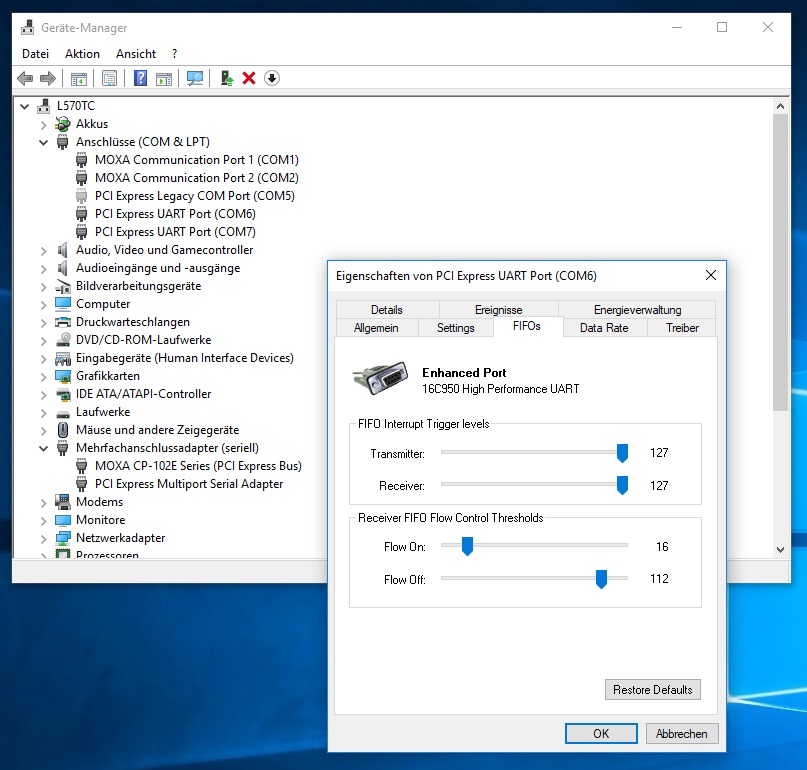Screen dimensions: 807x770
Task: Open the Aktion menu
Action: pyautogui.click(x=82, y=54)
